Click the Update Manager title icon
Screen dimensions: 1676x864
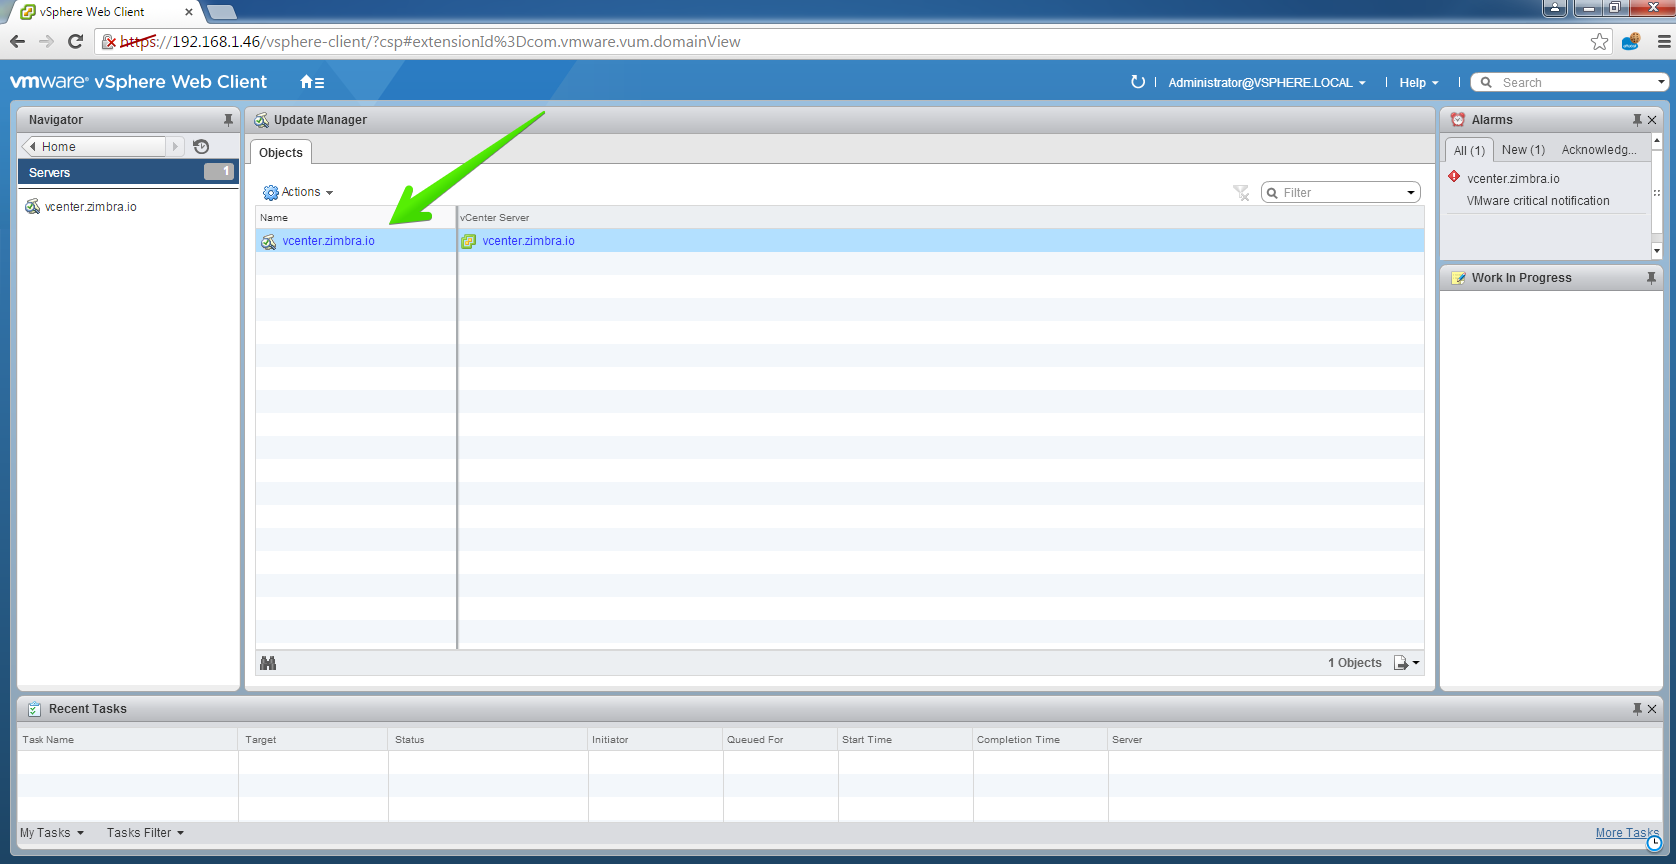click(x=262, y=120)
